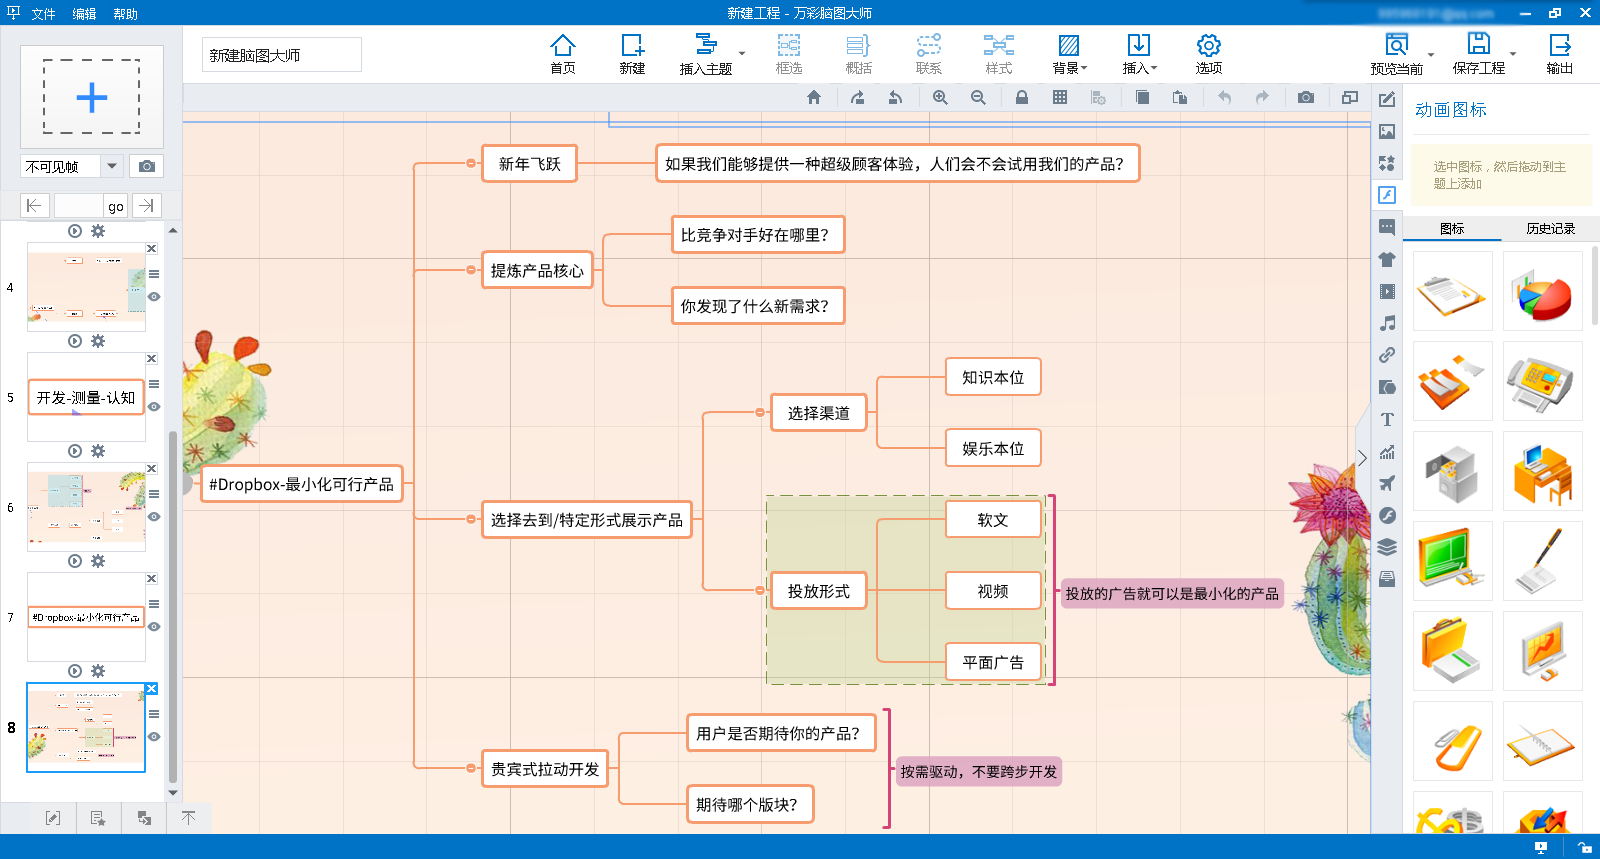Viewport: 1600px width, 859px height.
Task: Open the 选项 options gear
Action: point(1209,53)
